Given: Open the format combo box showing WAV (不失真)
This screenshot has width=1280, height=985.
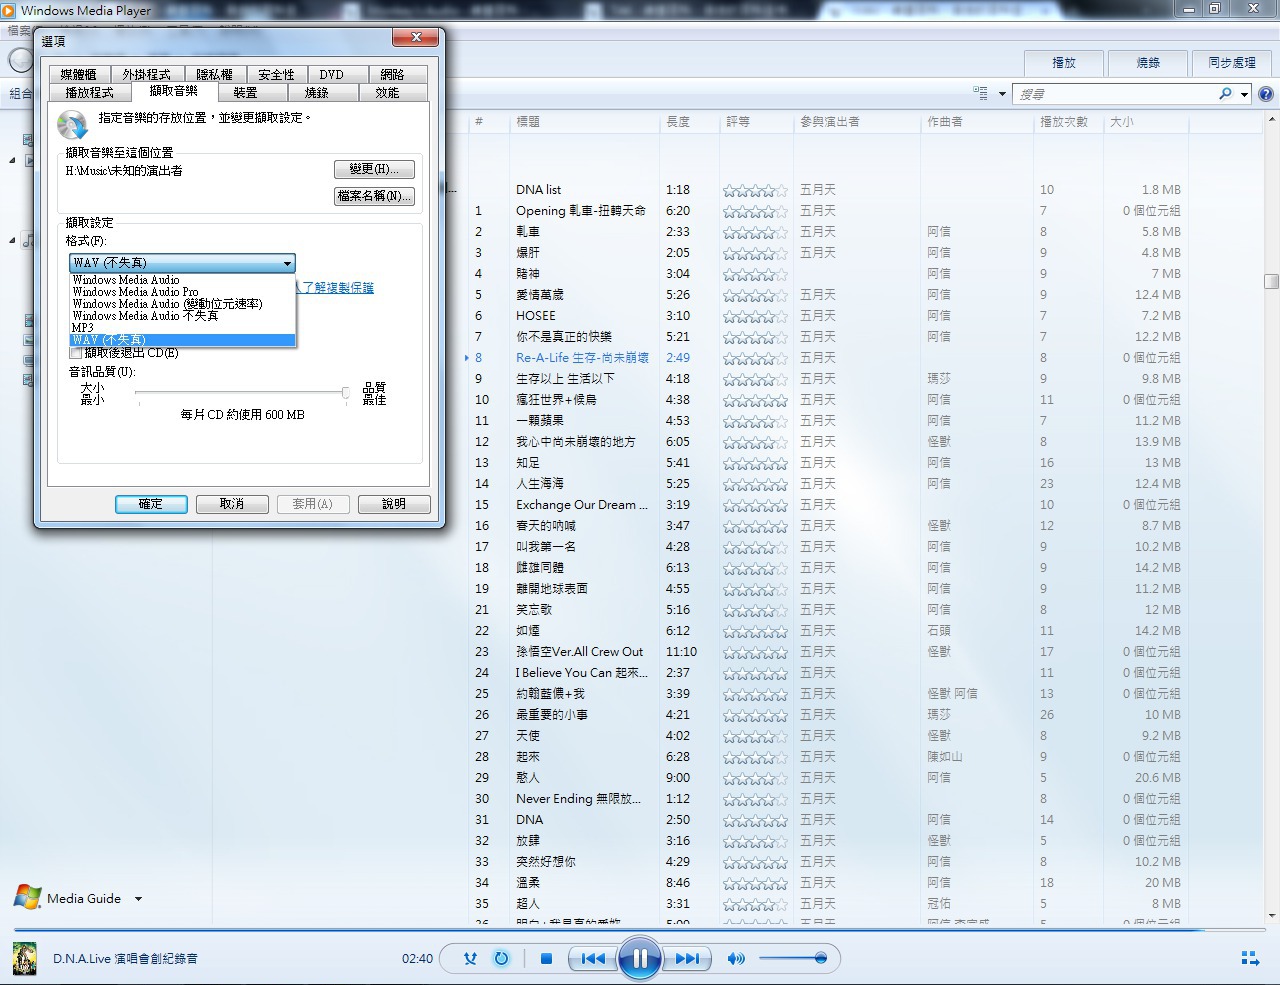Looking at the screenshot, I should coord(182,263).
